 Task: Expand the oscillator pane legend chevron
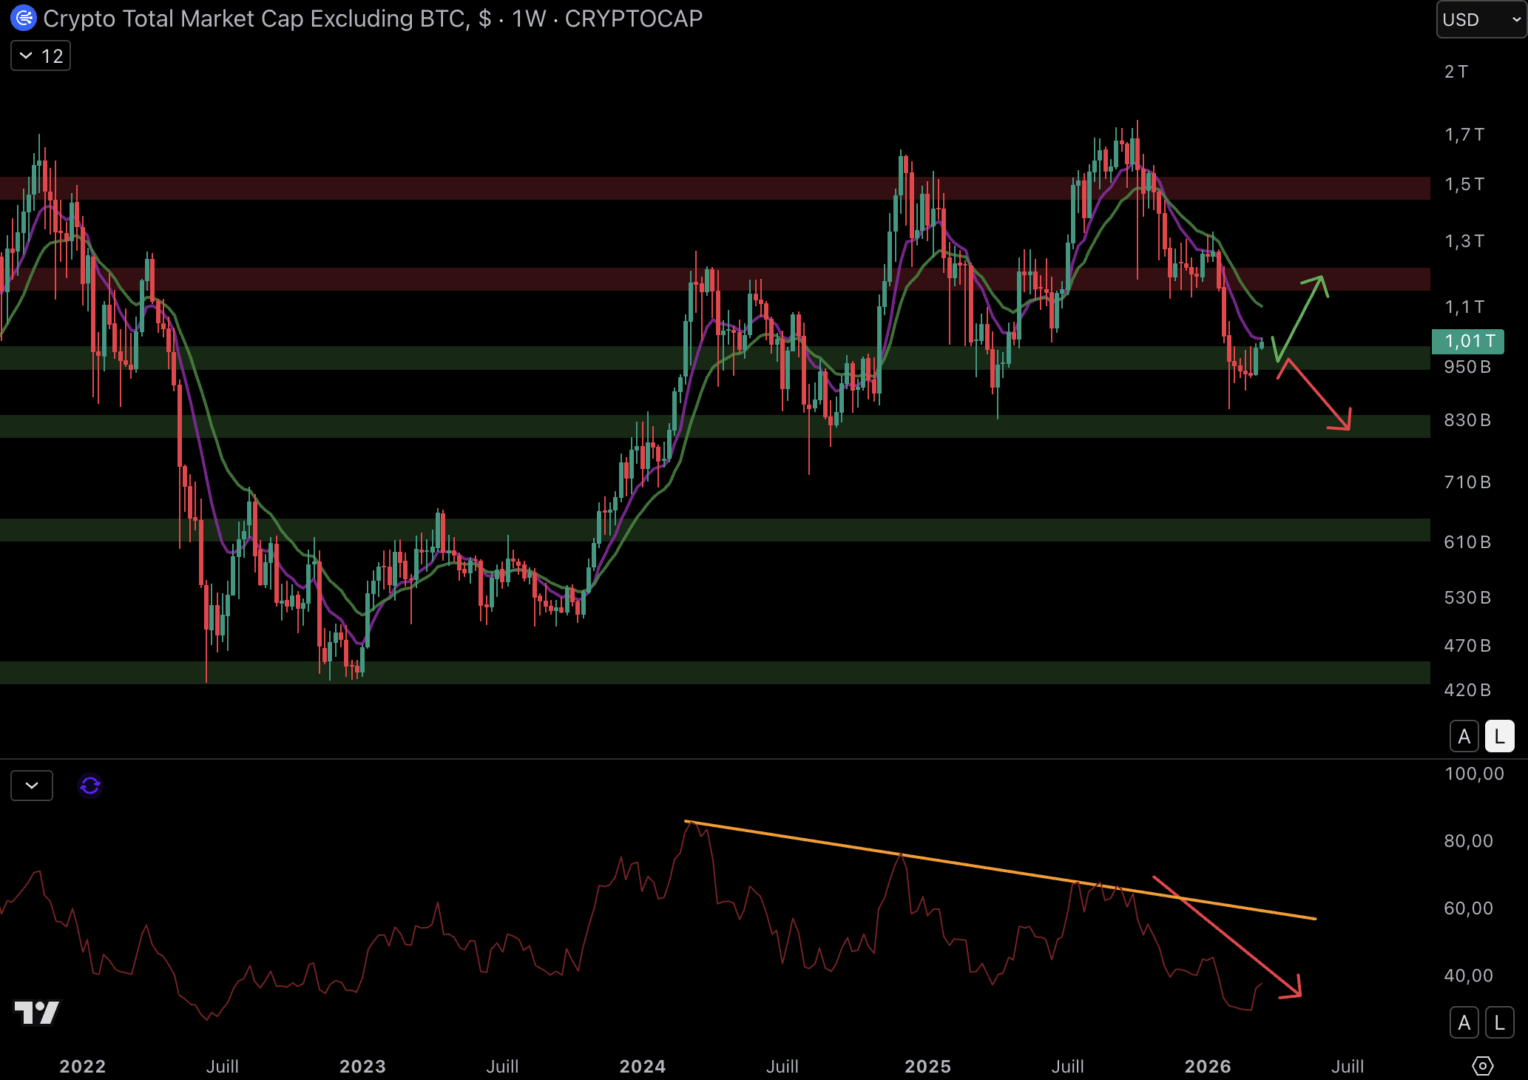(32, 786)
